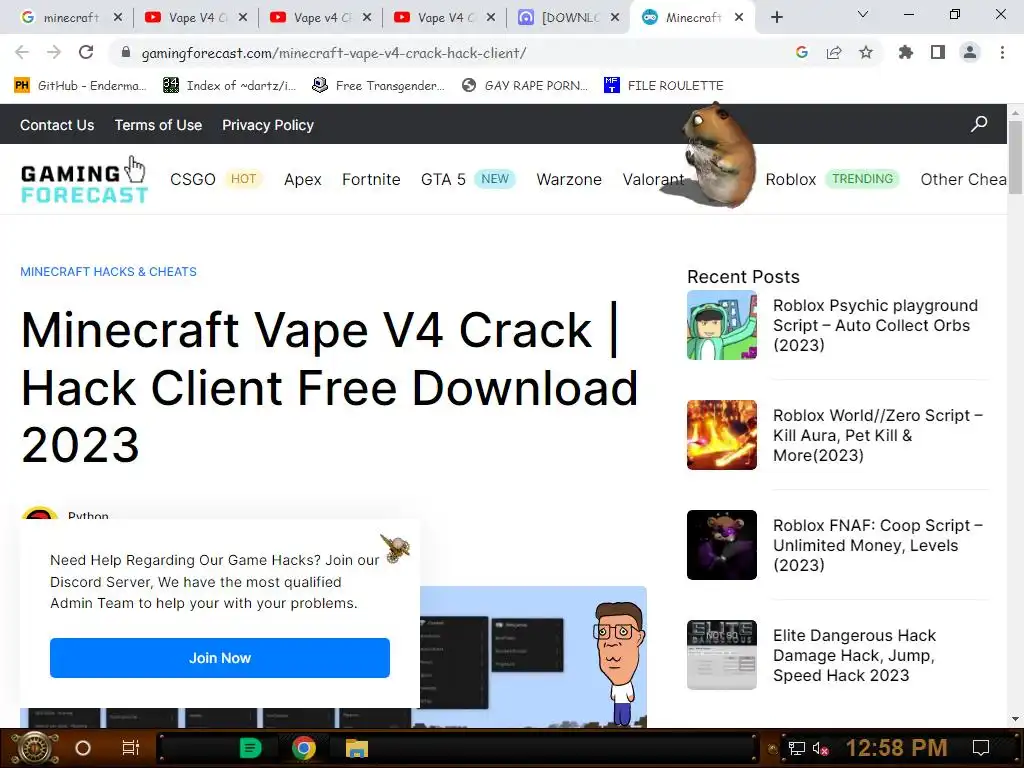Open Roblox World//Zero Script post

point(878,435)
